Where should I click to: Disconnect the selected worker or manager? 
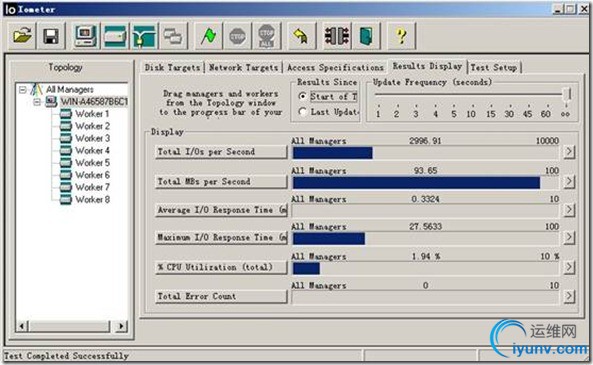[337, 36]
